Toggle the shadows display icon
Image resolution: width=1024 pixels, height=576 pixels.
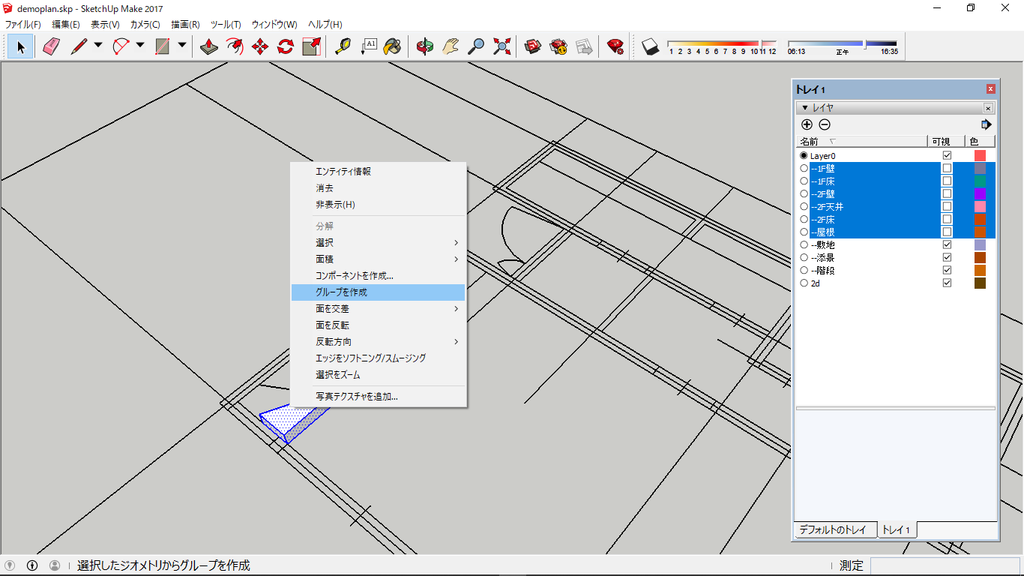[x=650, y=47]
